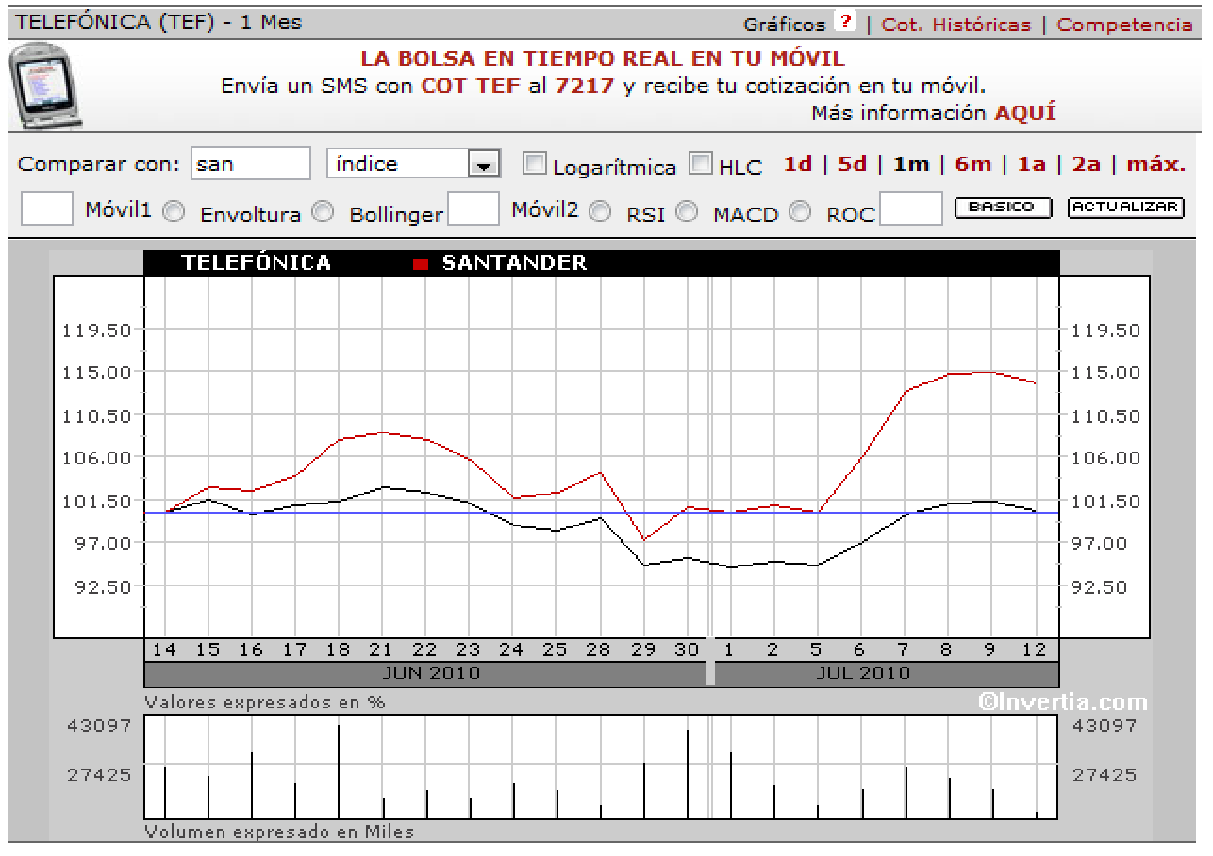
Task: Switch to 1a time range
Action: (x=1031, y=164)
